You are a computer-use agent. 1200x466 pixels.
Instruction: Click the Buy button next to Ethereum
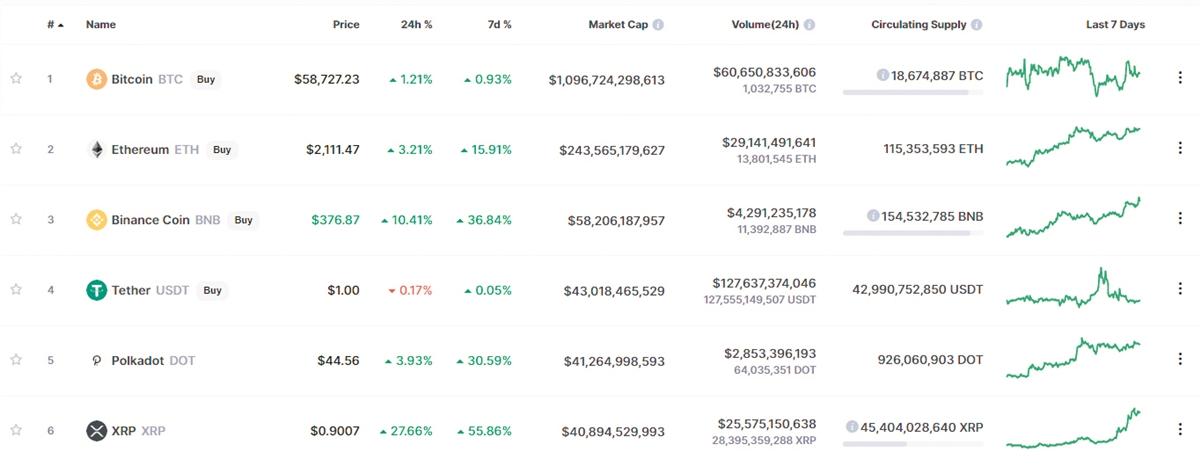click(x=222, y=150)
